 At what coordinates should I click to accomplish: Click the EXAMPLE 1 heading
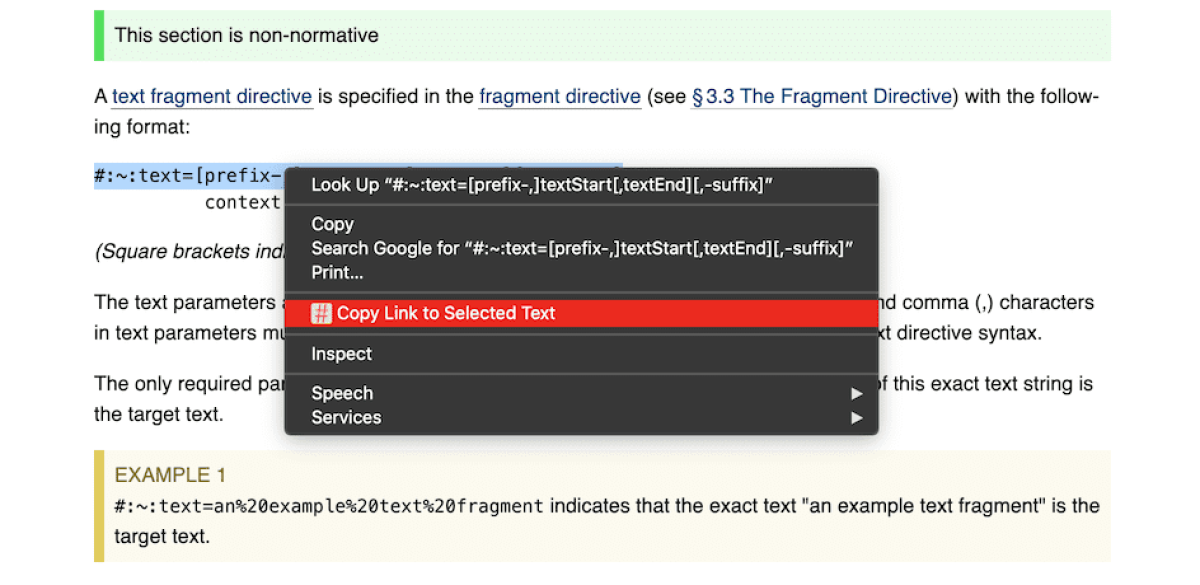[x=163, y=475]
